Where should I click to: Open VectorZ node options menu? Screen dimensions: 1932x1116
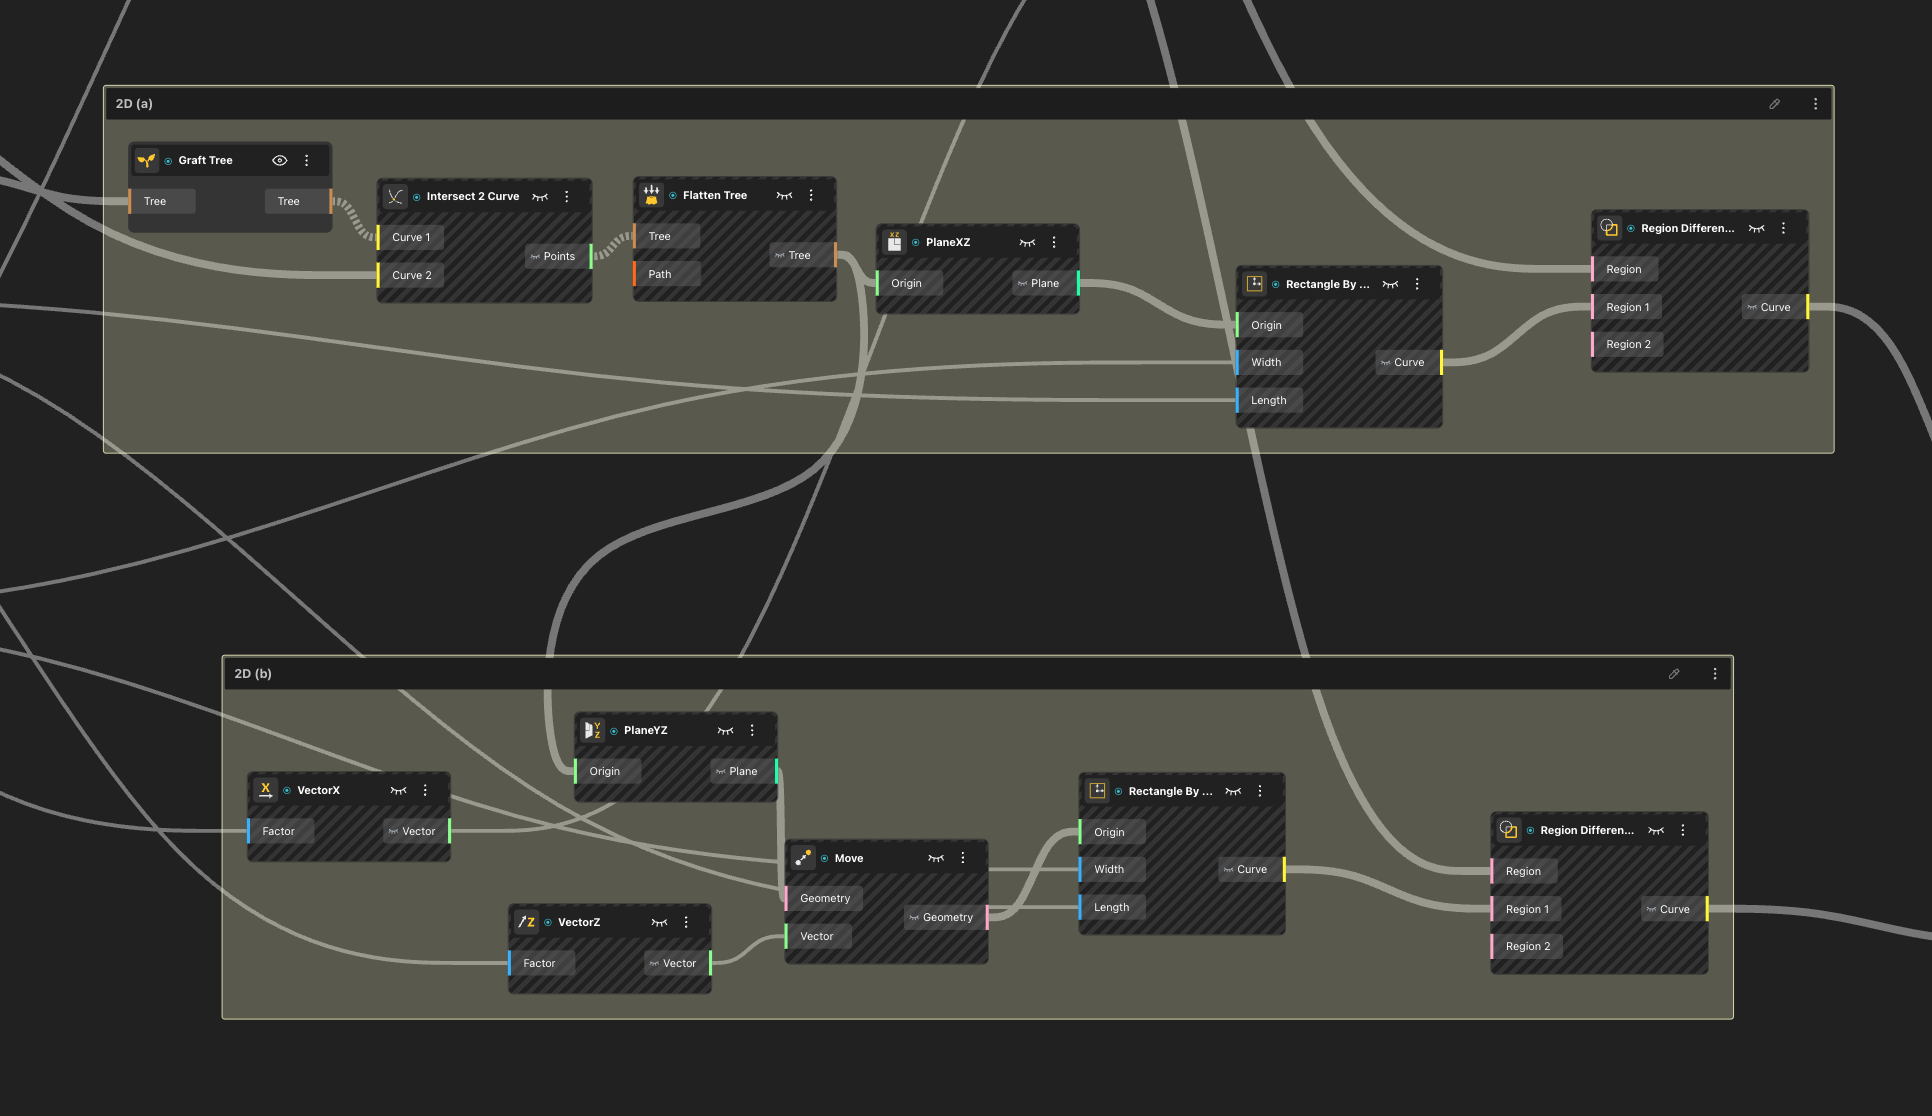pyautogui.click(x=686, y=922)
